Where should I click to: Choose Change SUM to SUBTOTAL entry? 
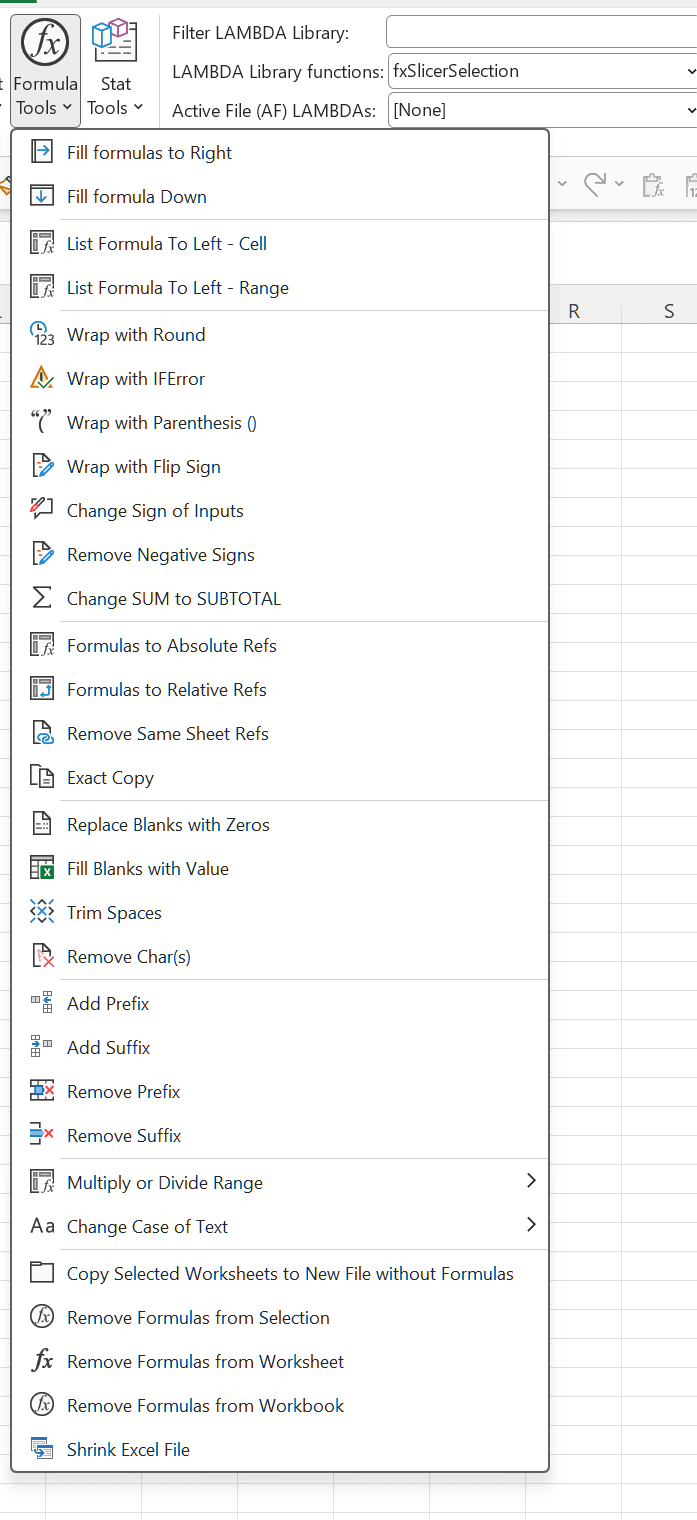(x=280, y=598)
